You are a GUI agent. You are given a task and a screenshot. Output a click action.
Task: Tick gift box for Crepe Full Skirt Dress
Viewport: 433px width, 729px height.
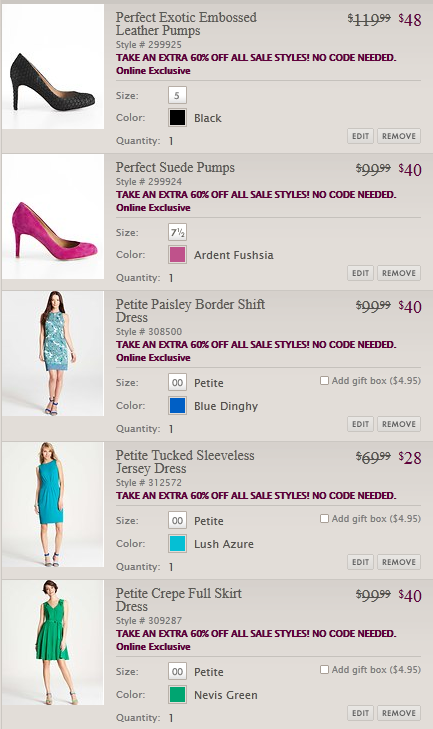[324, 669]
